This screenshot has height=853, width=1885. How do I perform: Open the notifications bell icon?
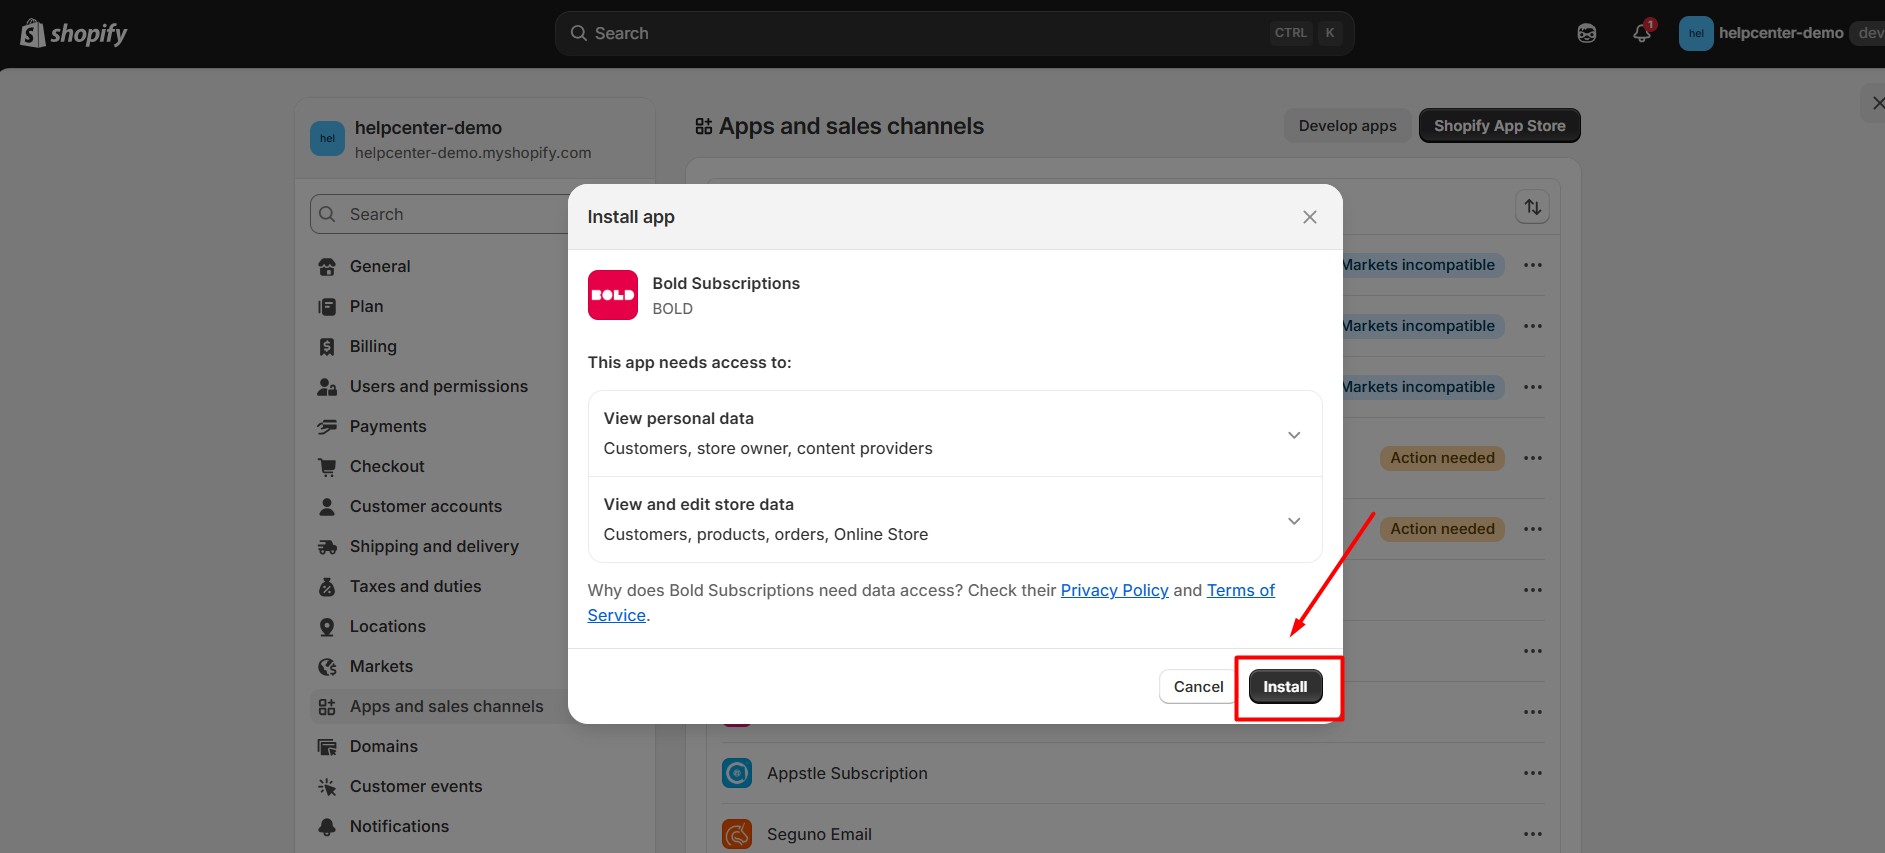(1641, 33)
